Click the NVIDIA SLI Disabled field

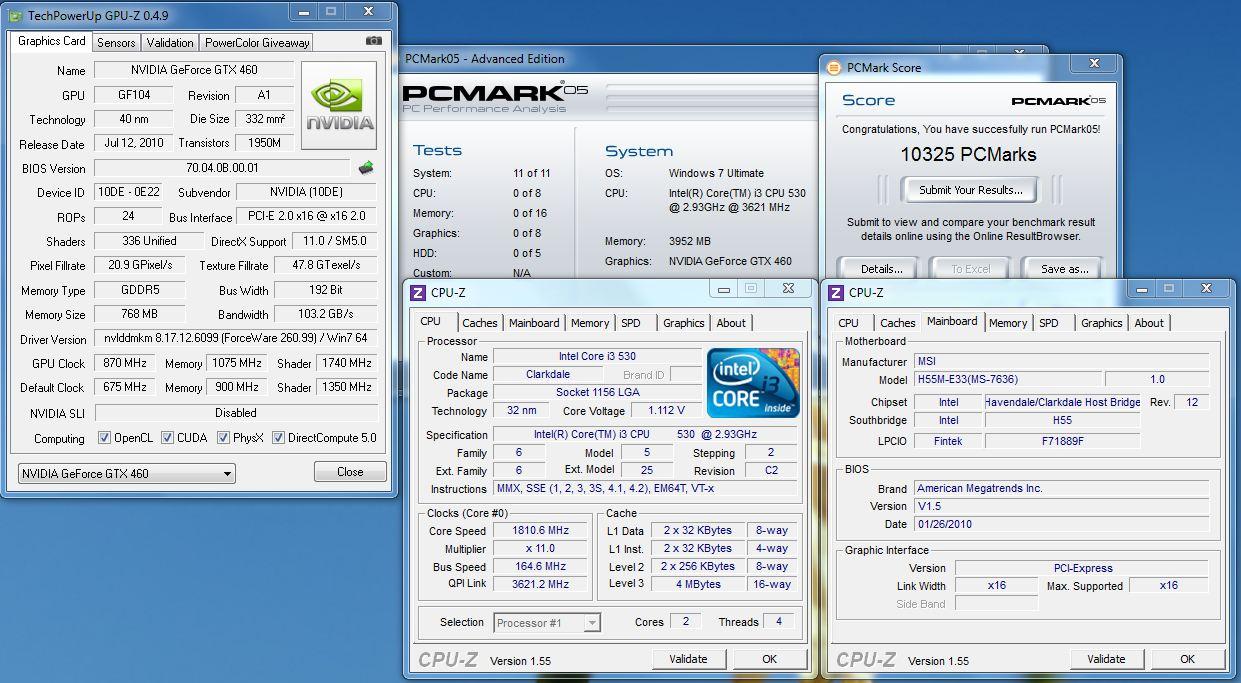(x=235, y=412)
